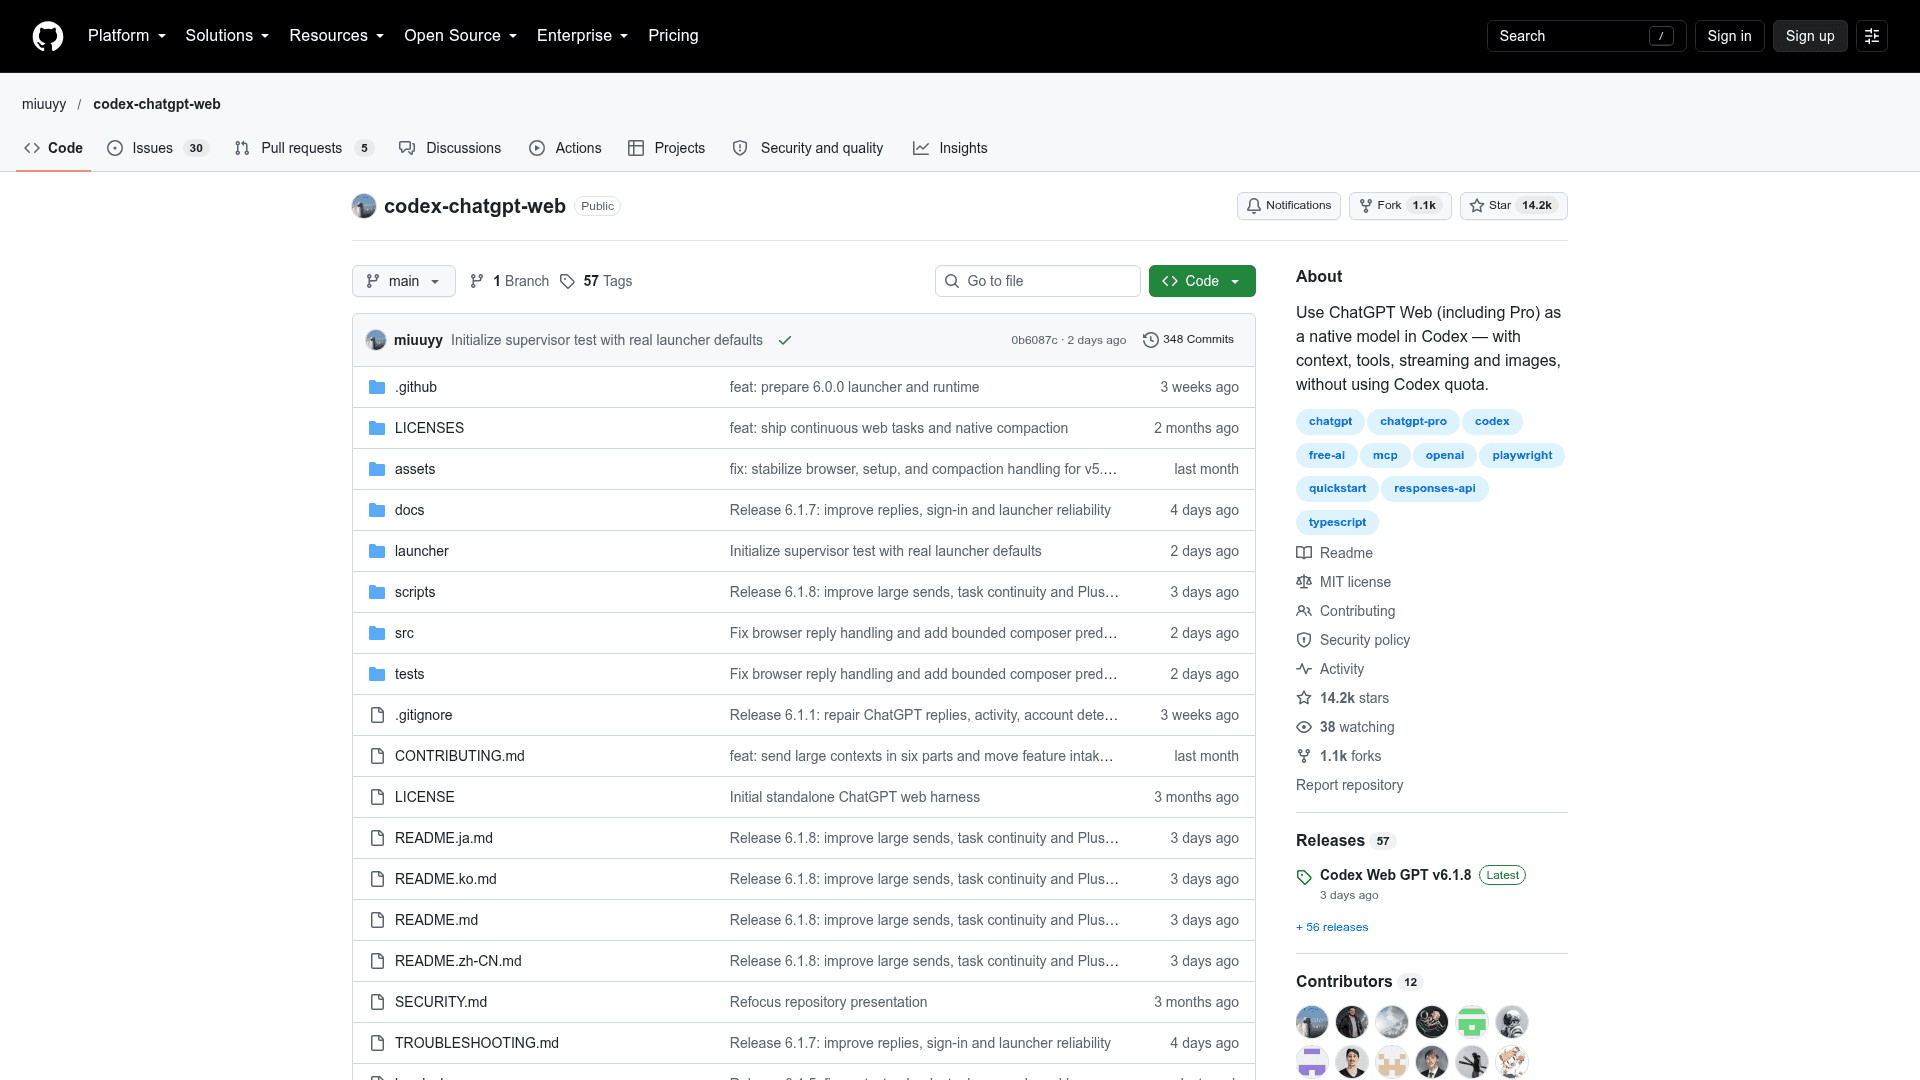
Task: Switch to the Issues tab
Action: [157, 148]
